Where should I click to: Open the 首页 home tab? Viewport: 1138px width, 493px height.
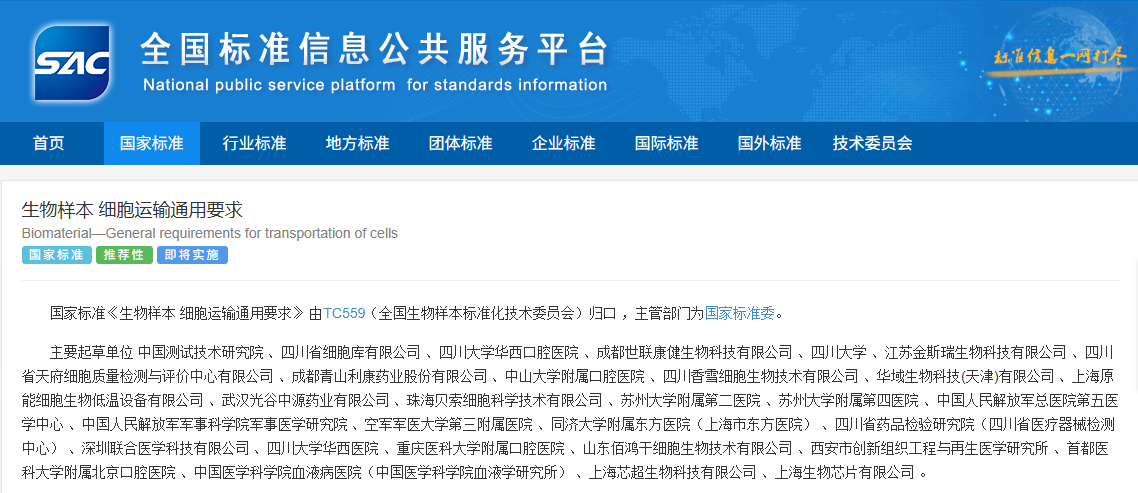pos(48,143)
